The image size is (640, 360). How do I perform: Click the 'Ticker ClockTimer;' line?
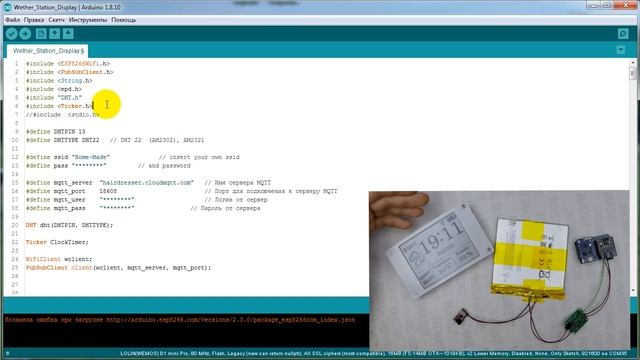click(57, 242)
